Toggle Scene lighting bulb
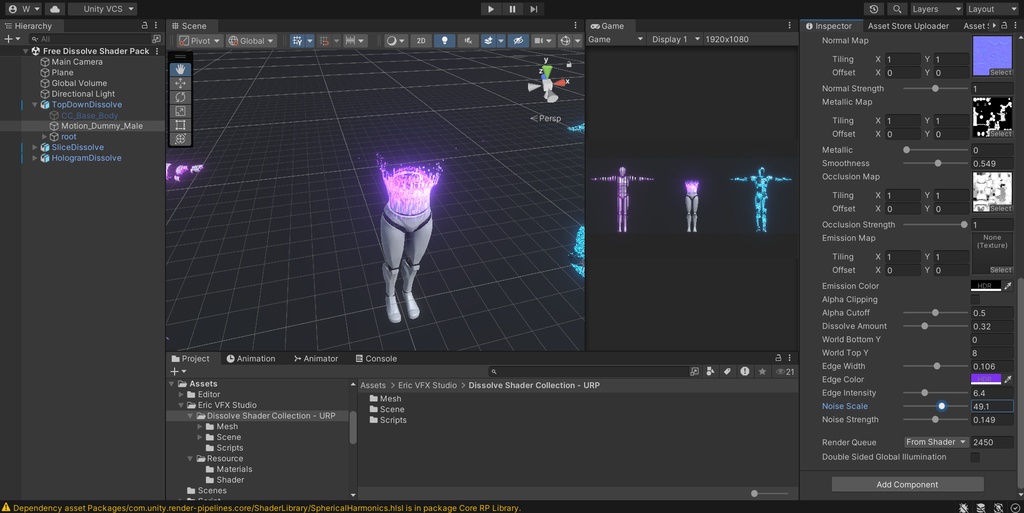1024x513 pixels. click(x=445, y=40)
